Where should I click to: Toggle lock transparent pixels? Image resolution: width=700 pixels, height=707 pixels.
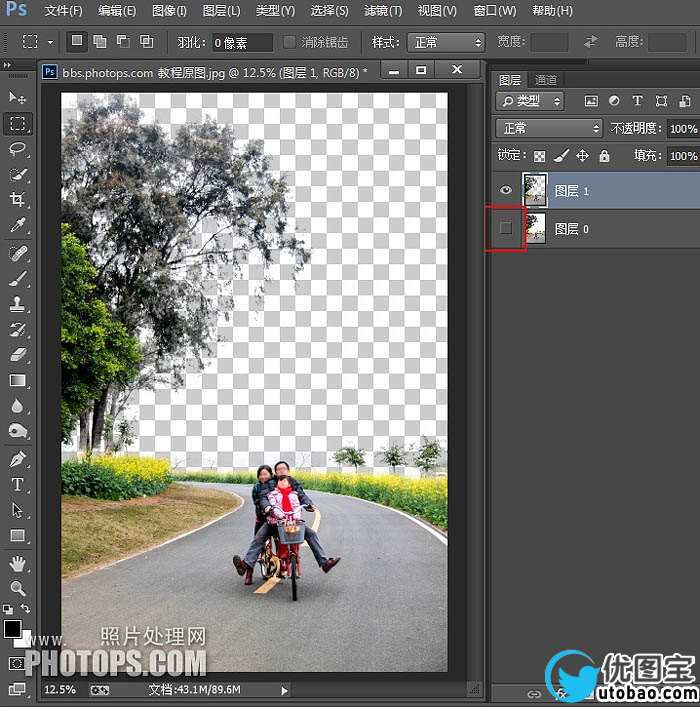pos(539,156)
